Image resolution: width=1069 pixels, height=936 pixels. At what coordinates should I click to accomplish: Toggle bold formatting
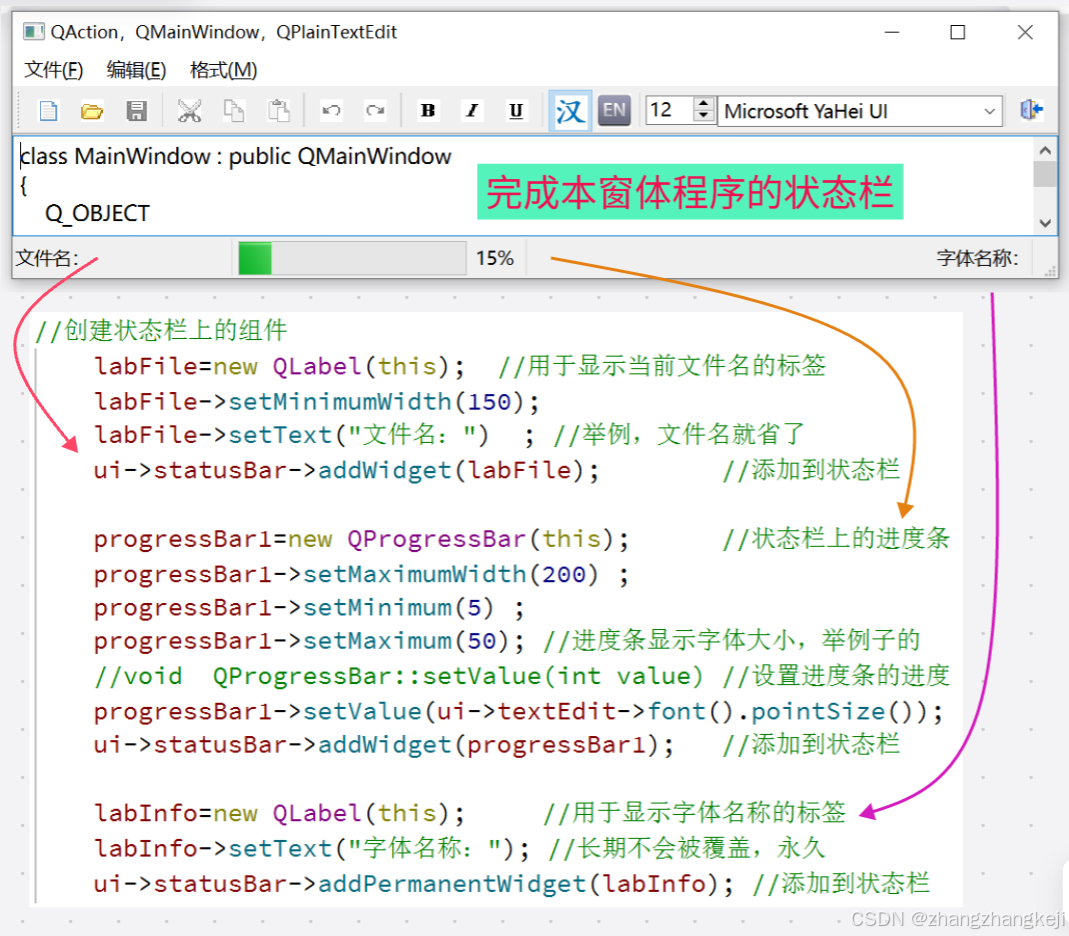[x=428, y=110]
